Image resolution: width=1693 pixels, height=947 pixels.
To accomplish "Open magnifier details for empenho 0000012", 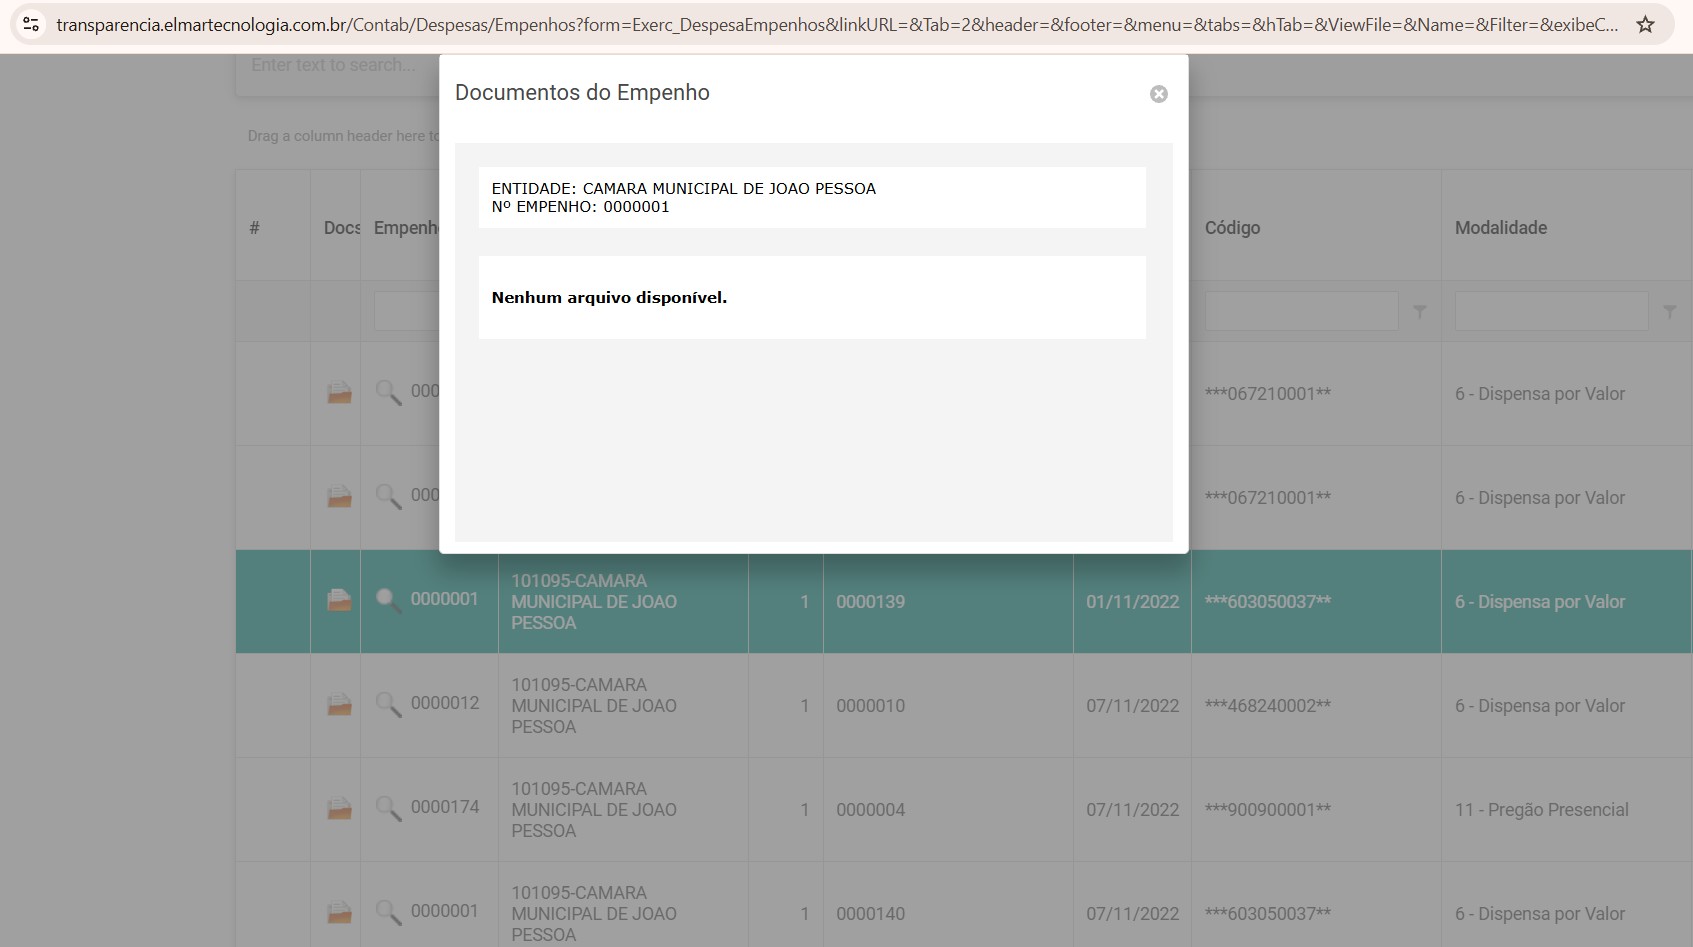I will click(388, 704).
